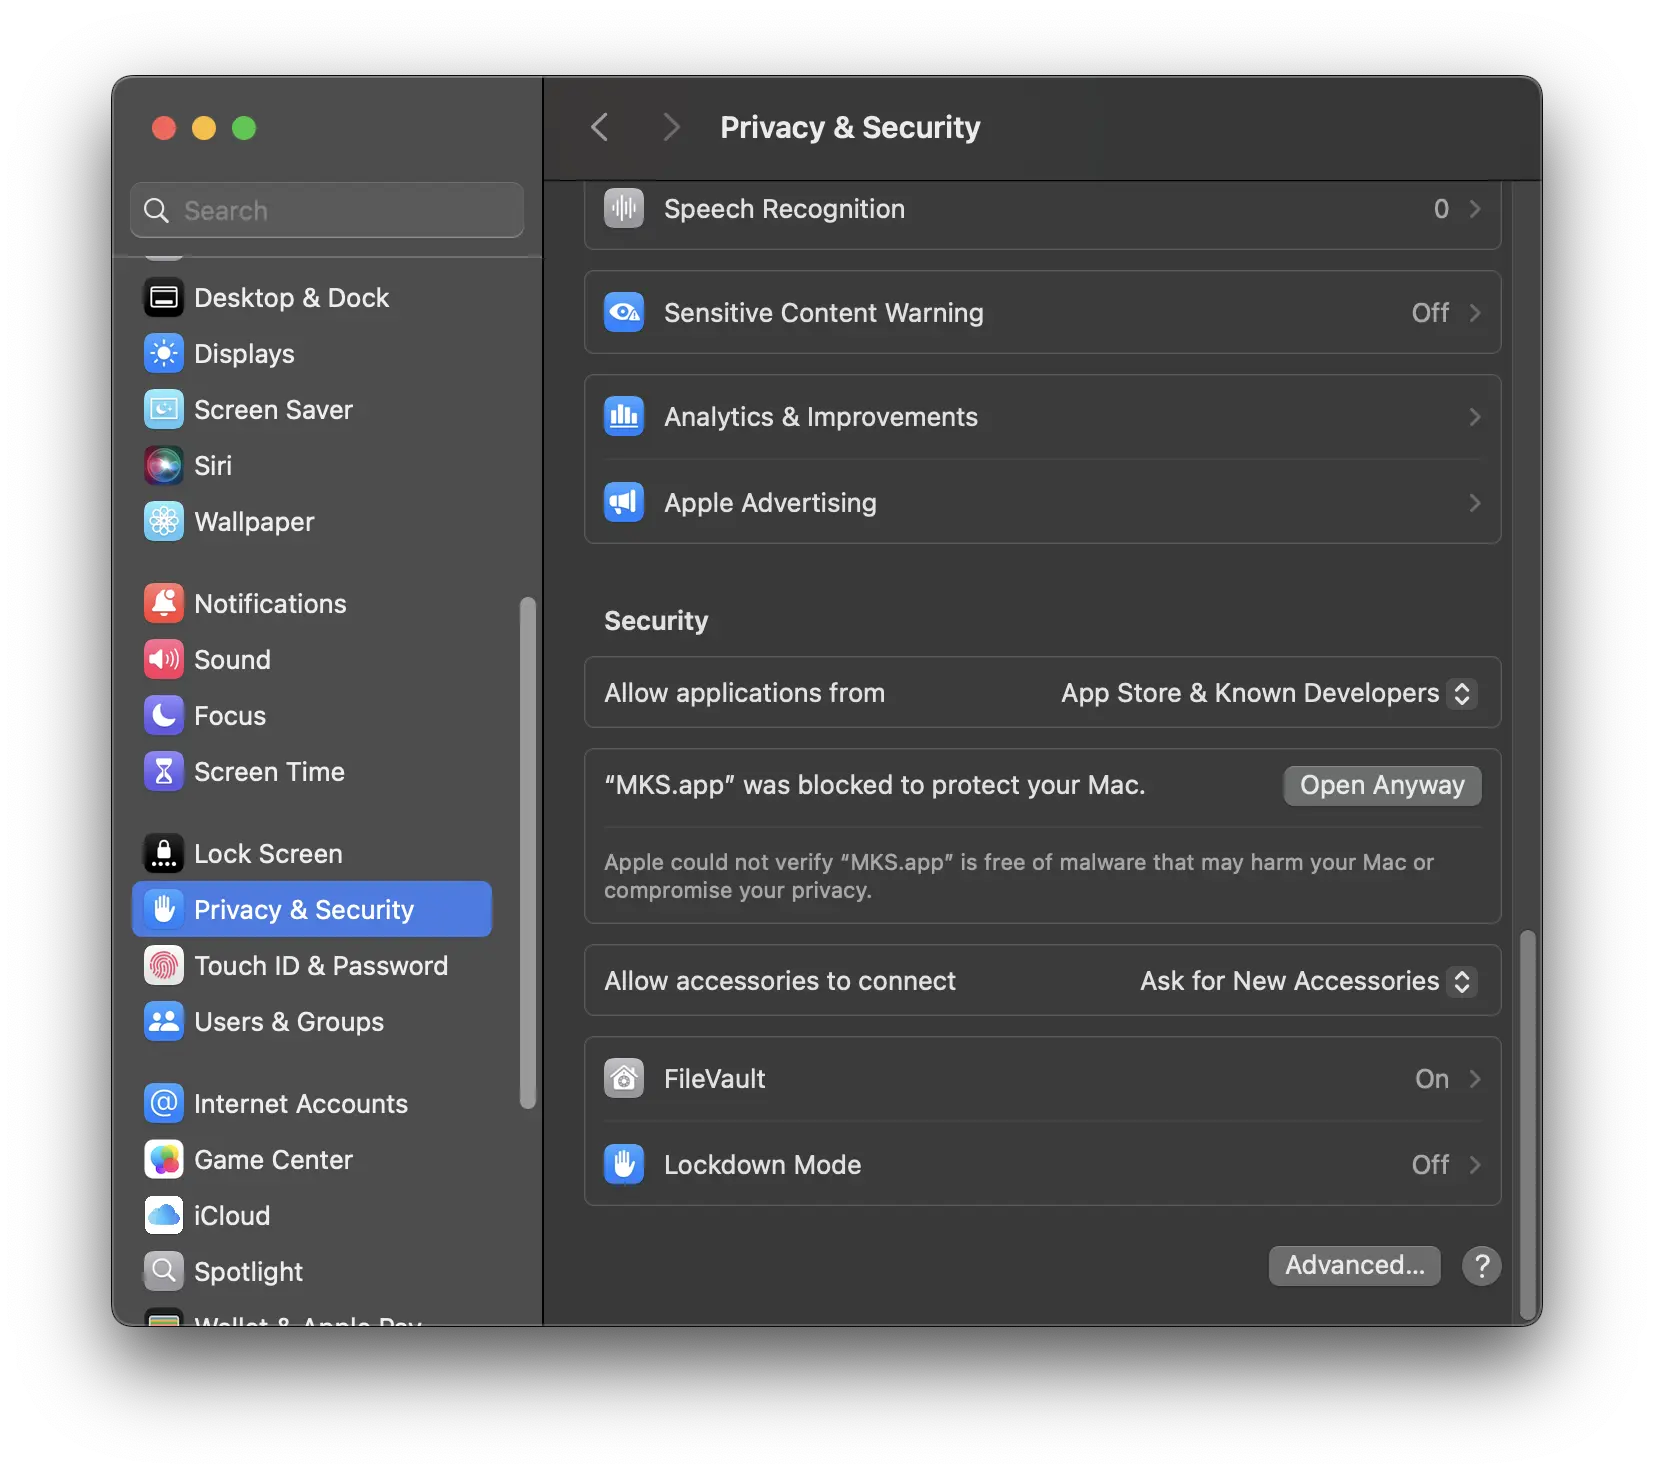1654x1474 pixels.
Task: Click the iCloud cloud icon
Action: click(x=164, y=1216)
